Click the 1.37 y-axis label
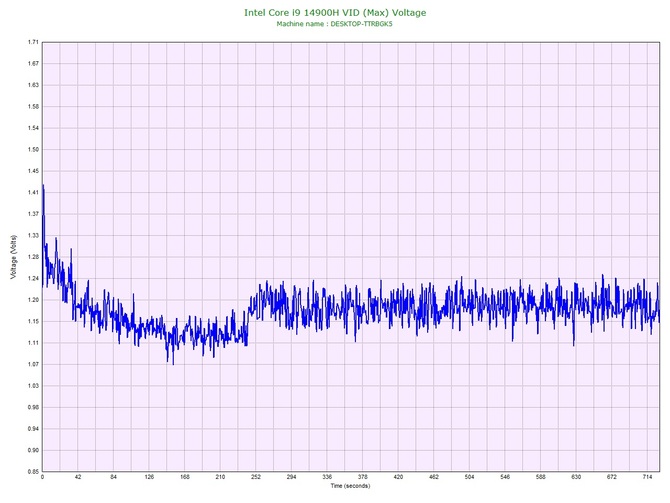The image size is (670, 503). (x=33, y=214)
